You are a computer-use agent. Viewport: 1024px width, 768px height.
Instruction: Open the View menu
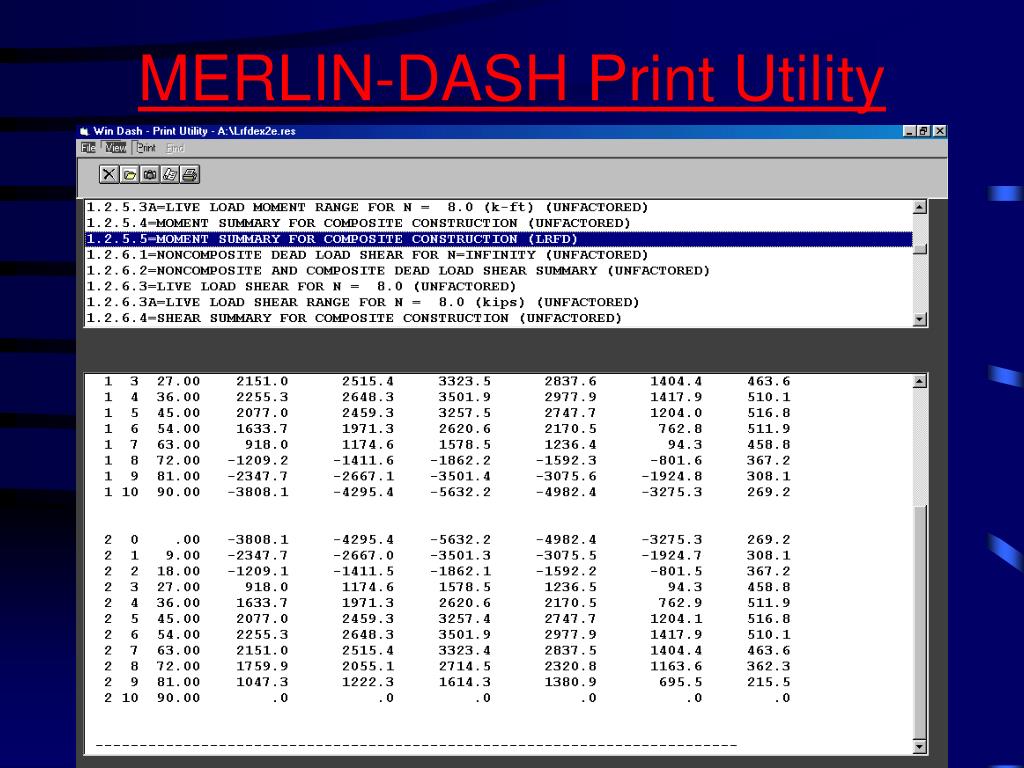116,148
